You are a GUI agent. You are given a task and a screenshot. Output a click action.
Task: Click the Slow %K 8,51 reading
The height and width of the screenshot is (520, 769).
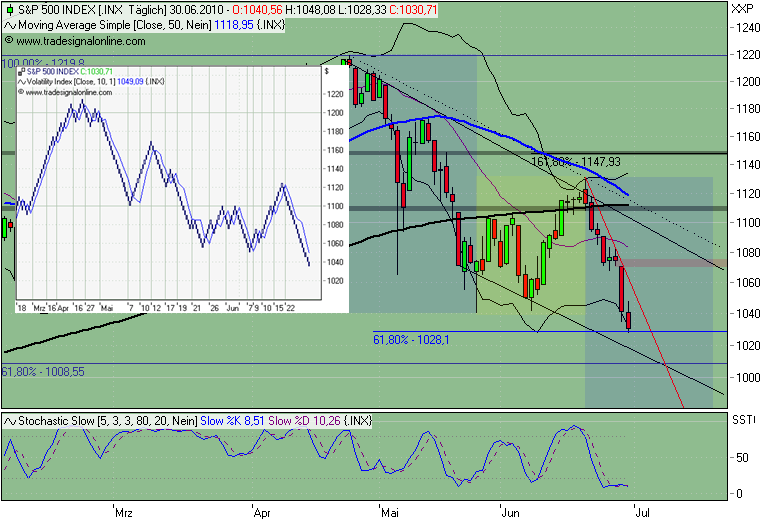tap(232, 421)
